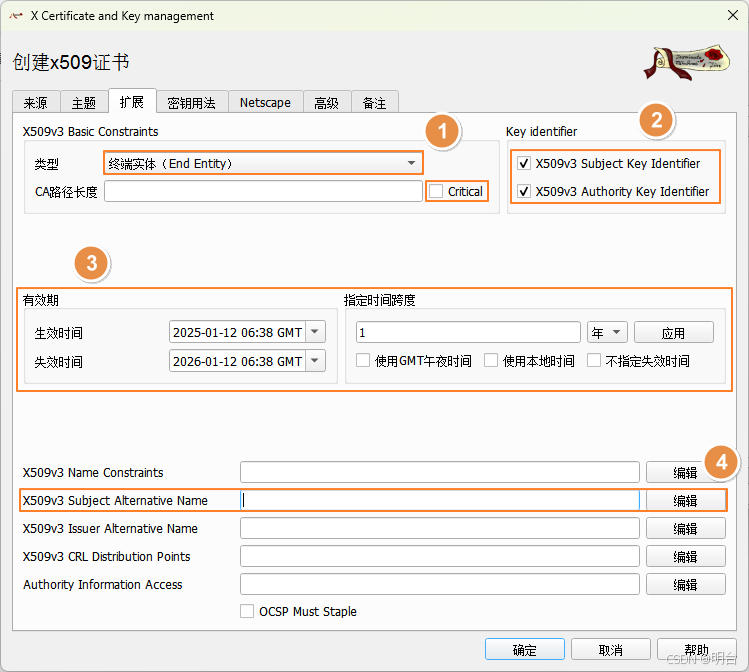
Task: Select the 扩展 tab
Action: click(132, 101)
